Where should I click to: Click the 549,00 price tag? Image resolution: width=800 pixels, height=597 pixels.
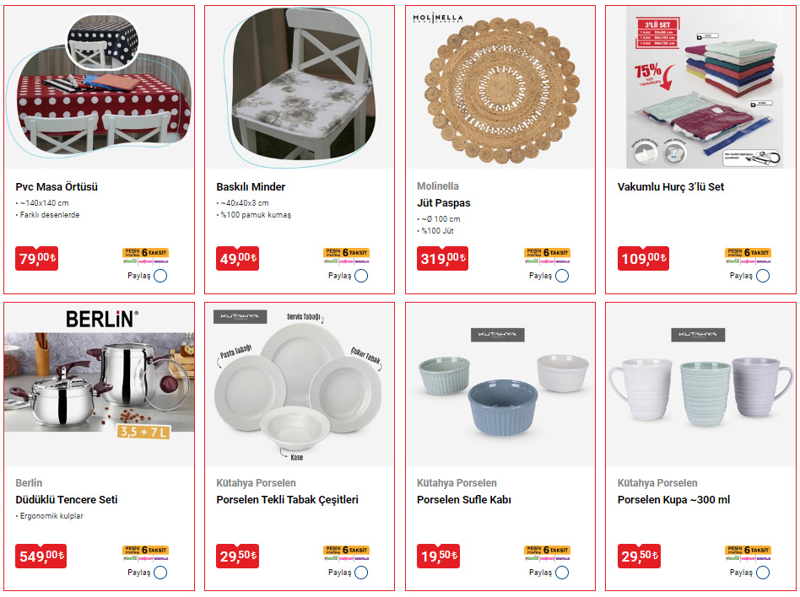pos(41,556)
